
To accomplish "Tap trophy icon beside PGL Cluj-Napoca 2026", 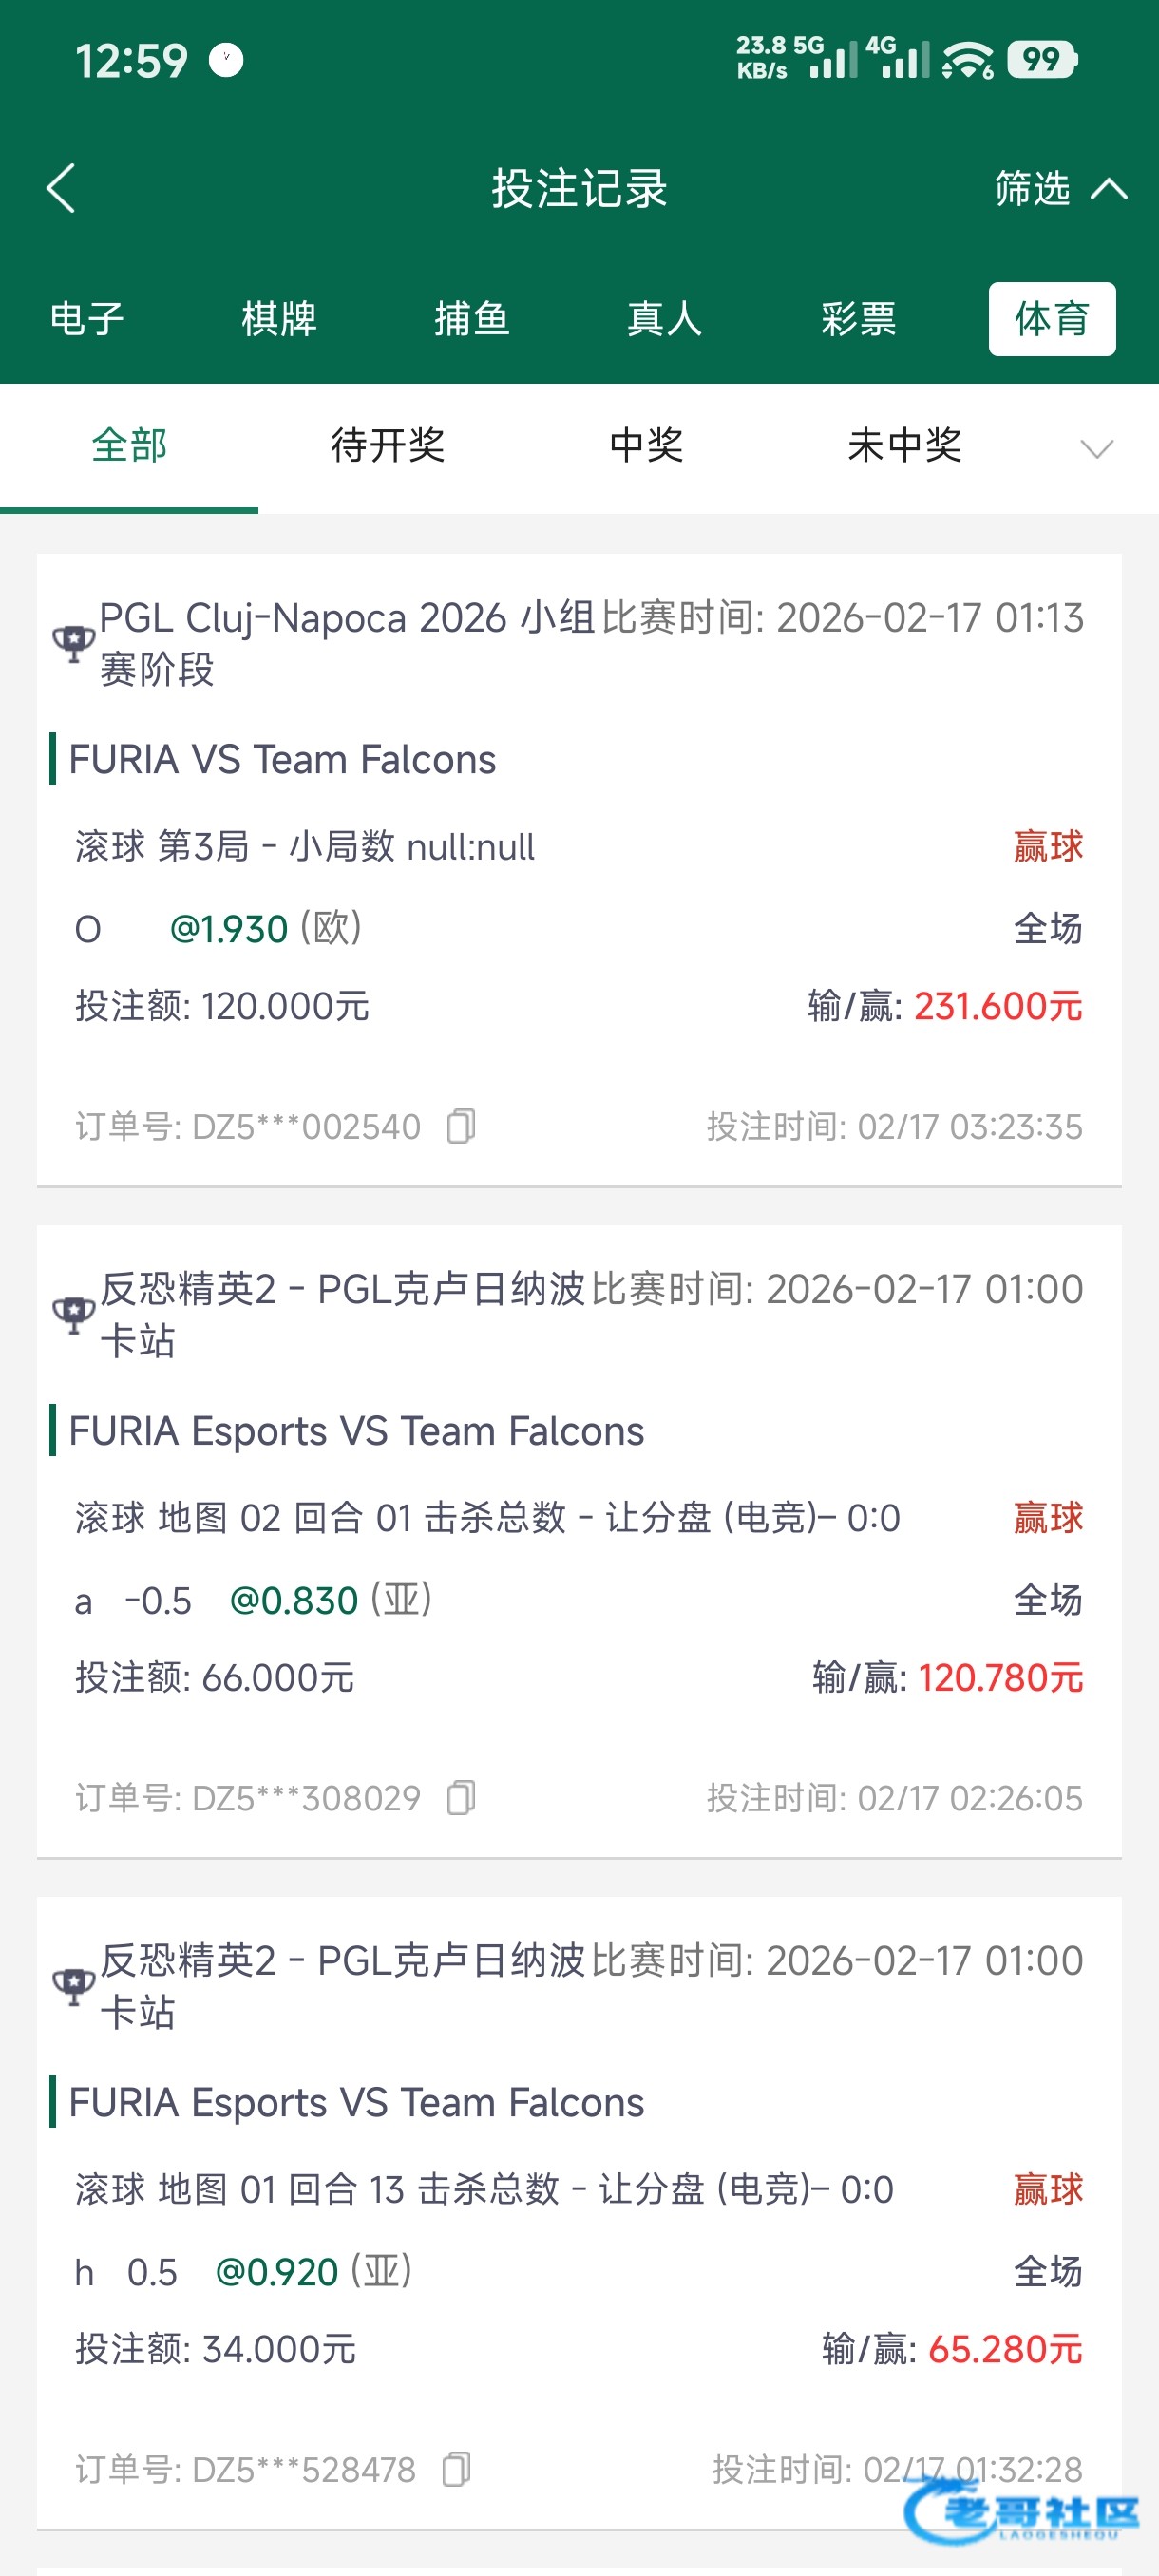I will point(73,643).
